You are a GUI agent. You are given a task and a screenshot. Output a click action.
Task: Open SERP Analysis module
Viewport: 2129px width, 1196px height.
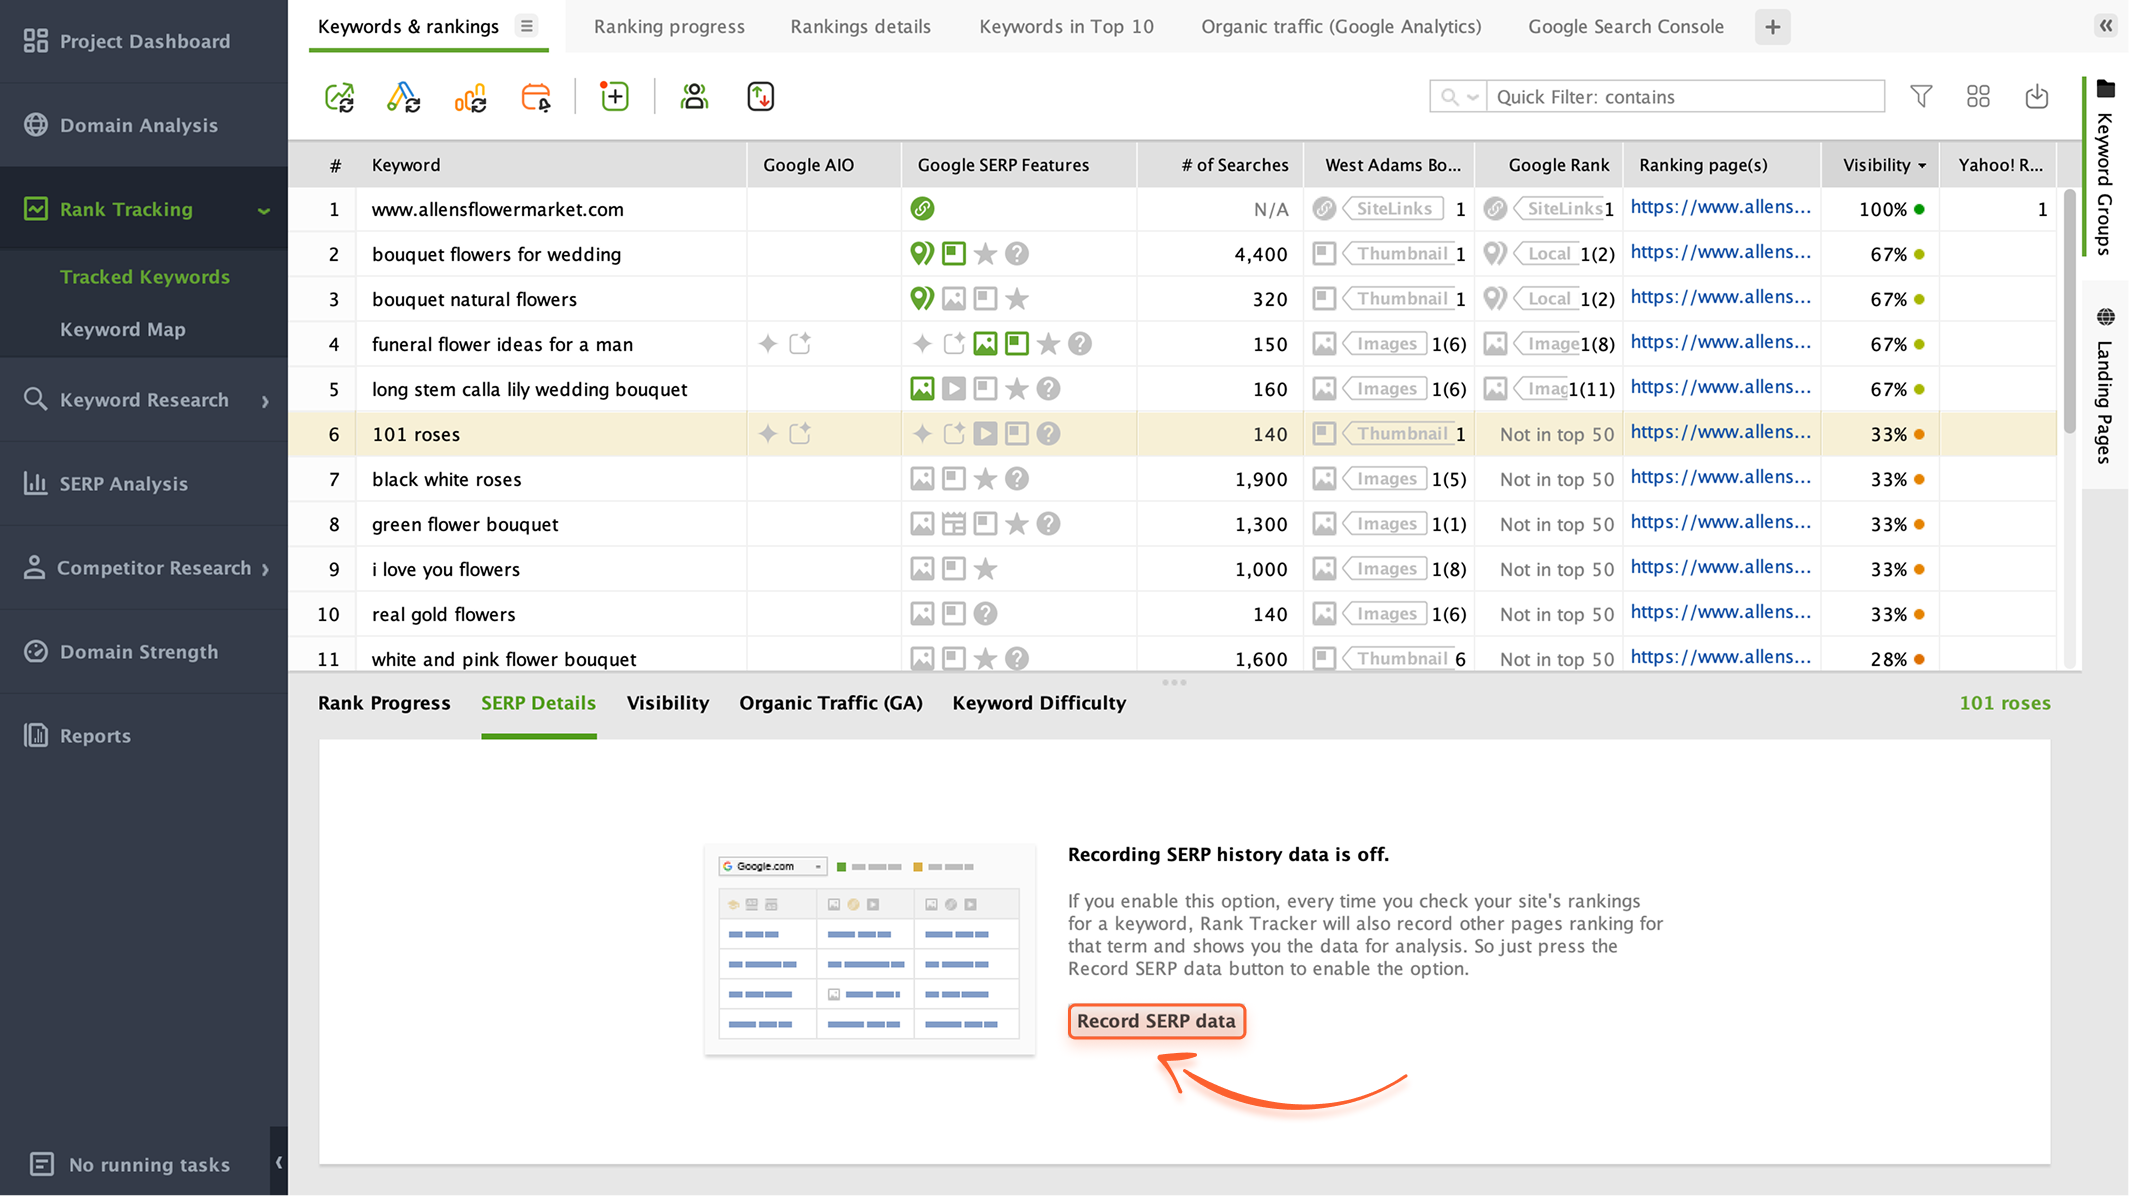[144, 484]
